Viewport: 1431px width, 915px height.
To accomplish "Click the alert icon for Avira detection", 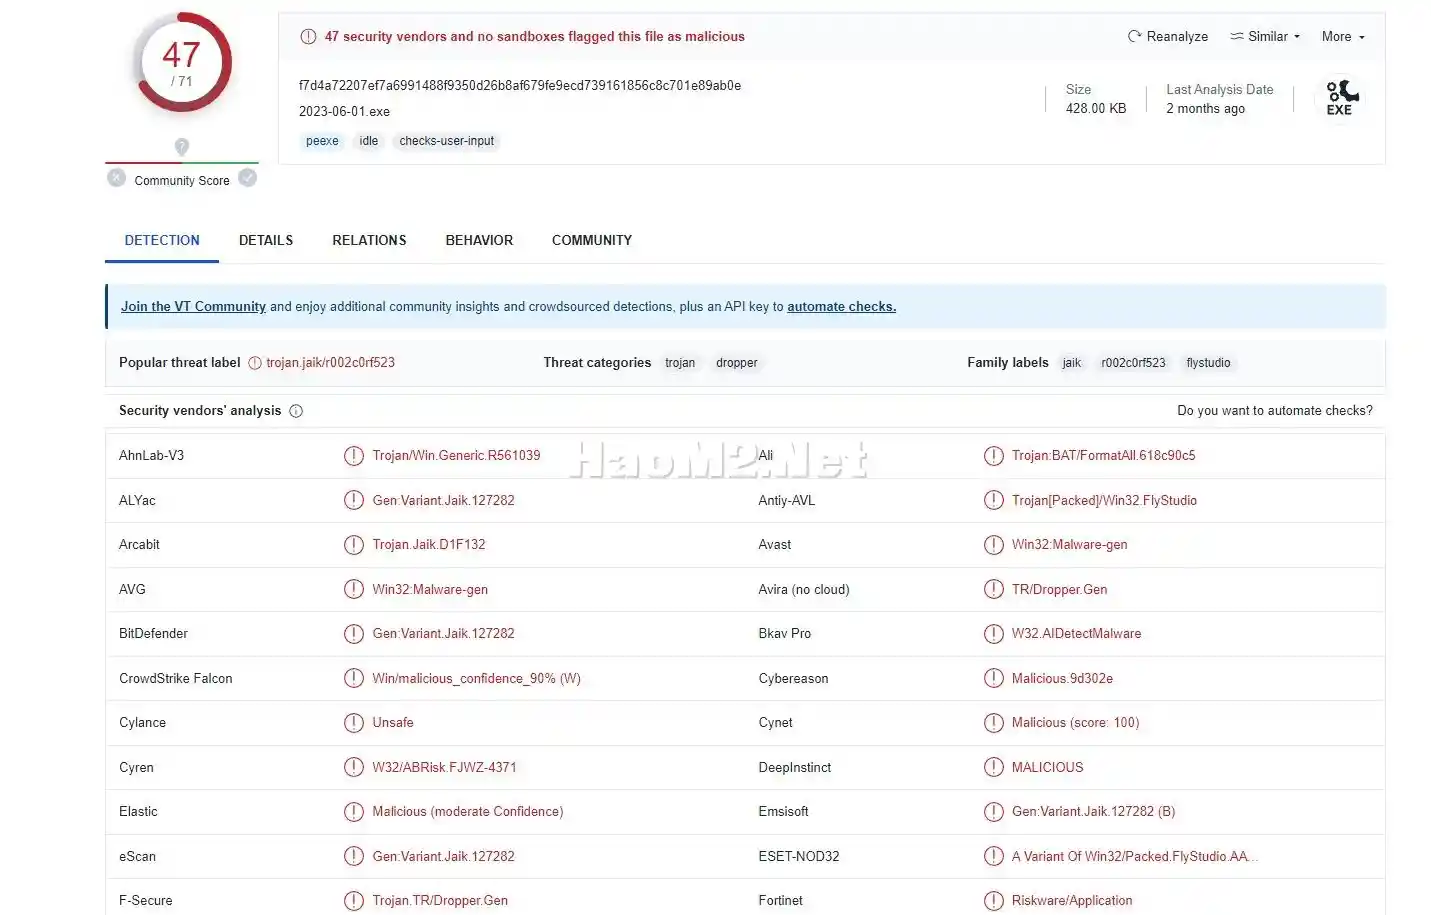I will coord(993,589).
